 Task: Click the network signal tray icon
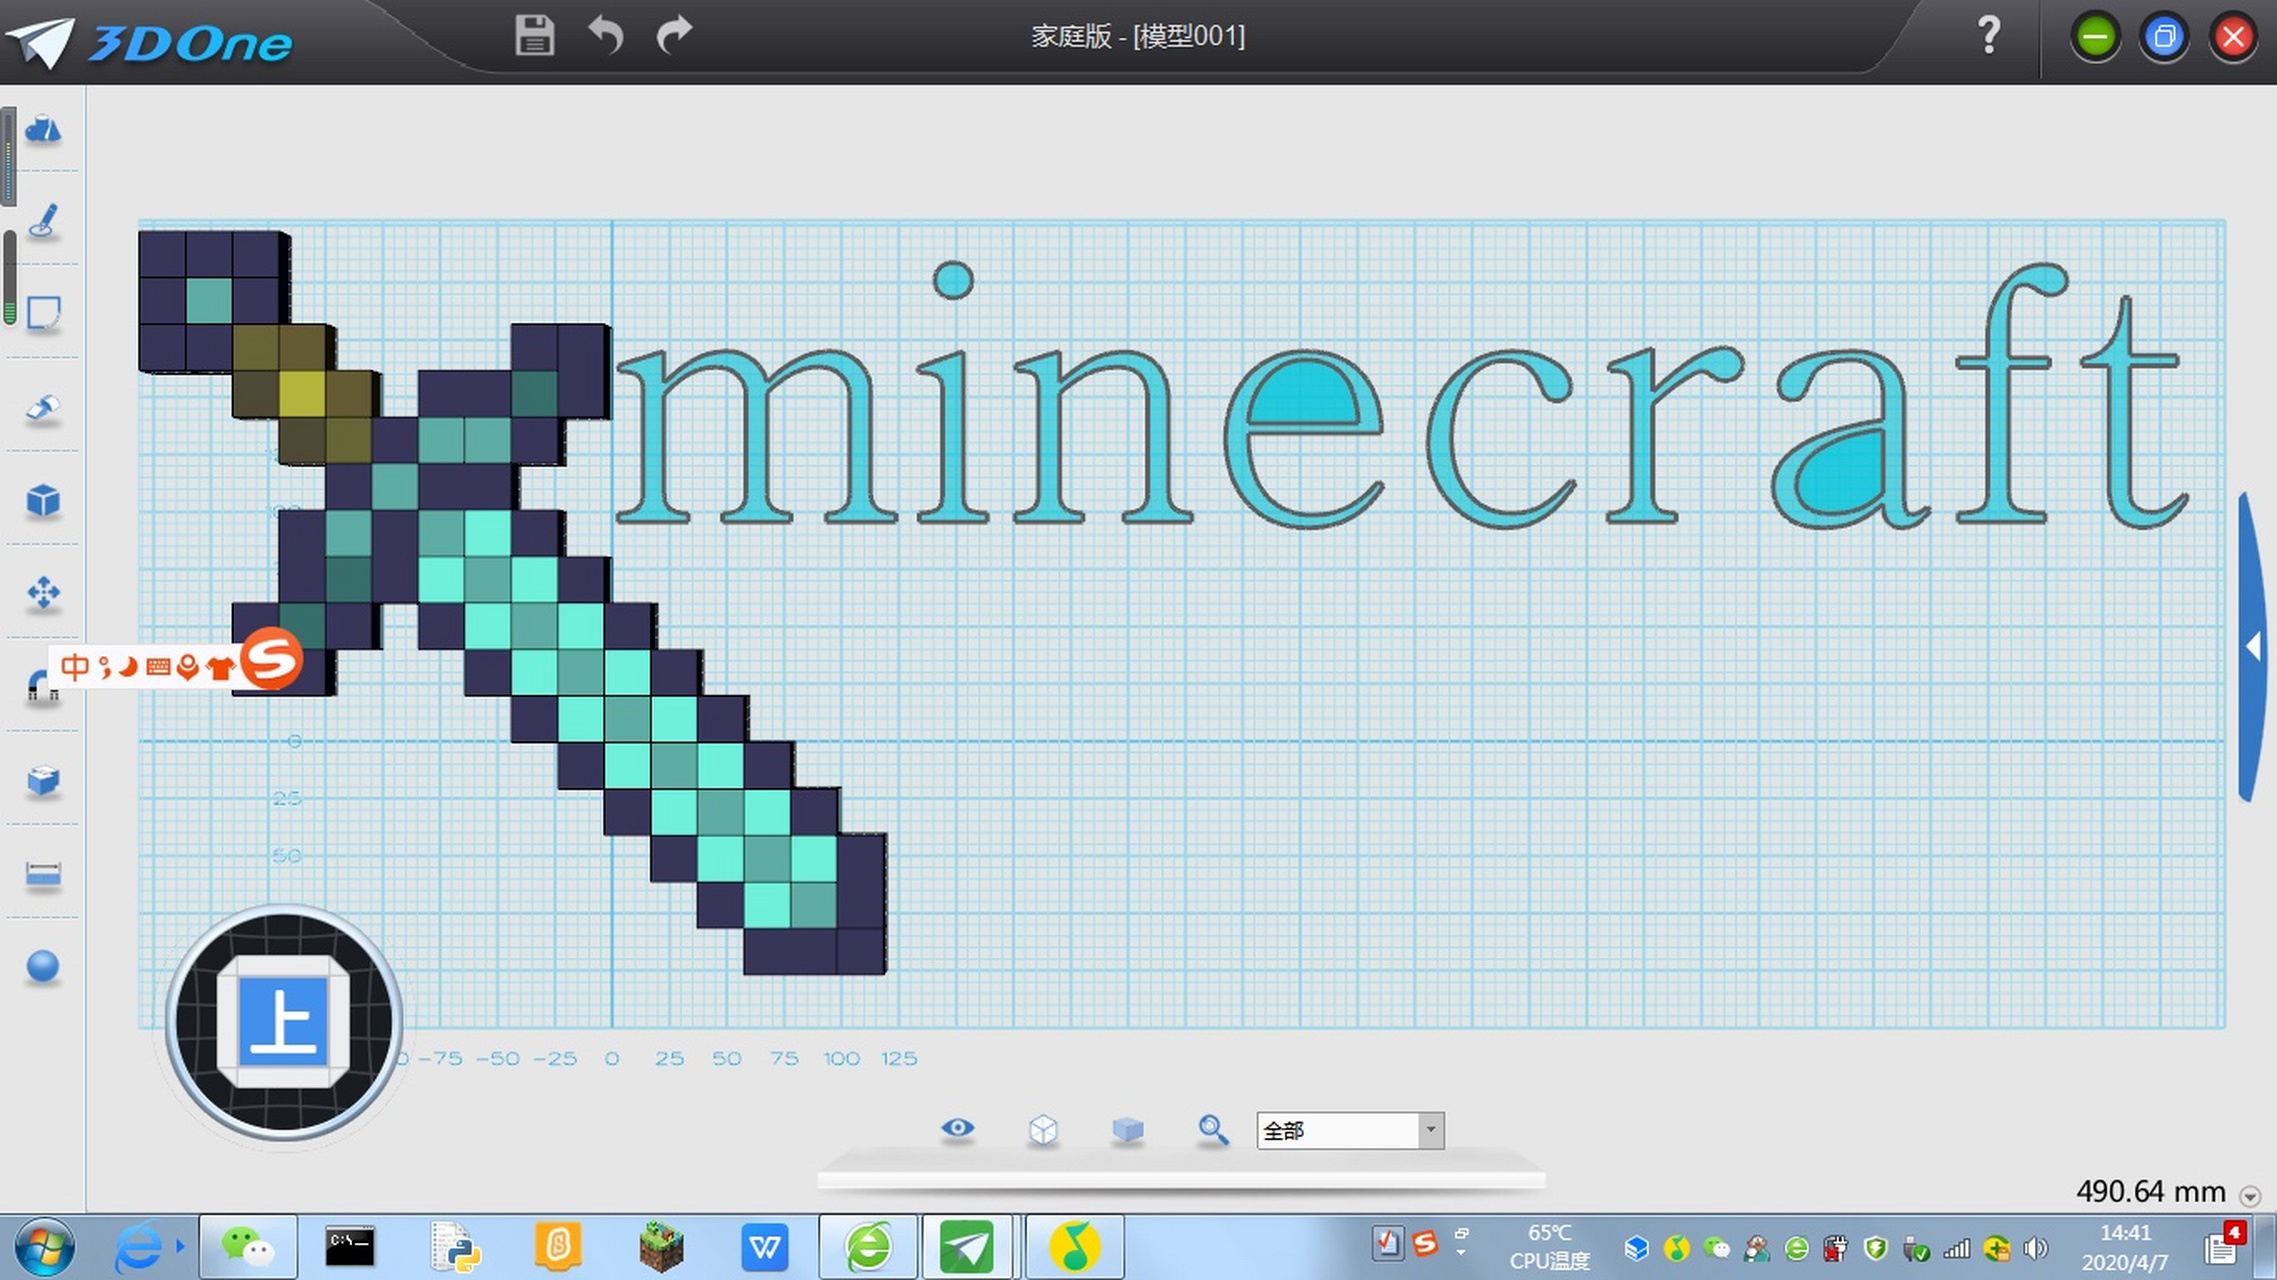tap(1956, 1248)
